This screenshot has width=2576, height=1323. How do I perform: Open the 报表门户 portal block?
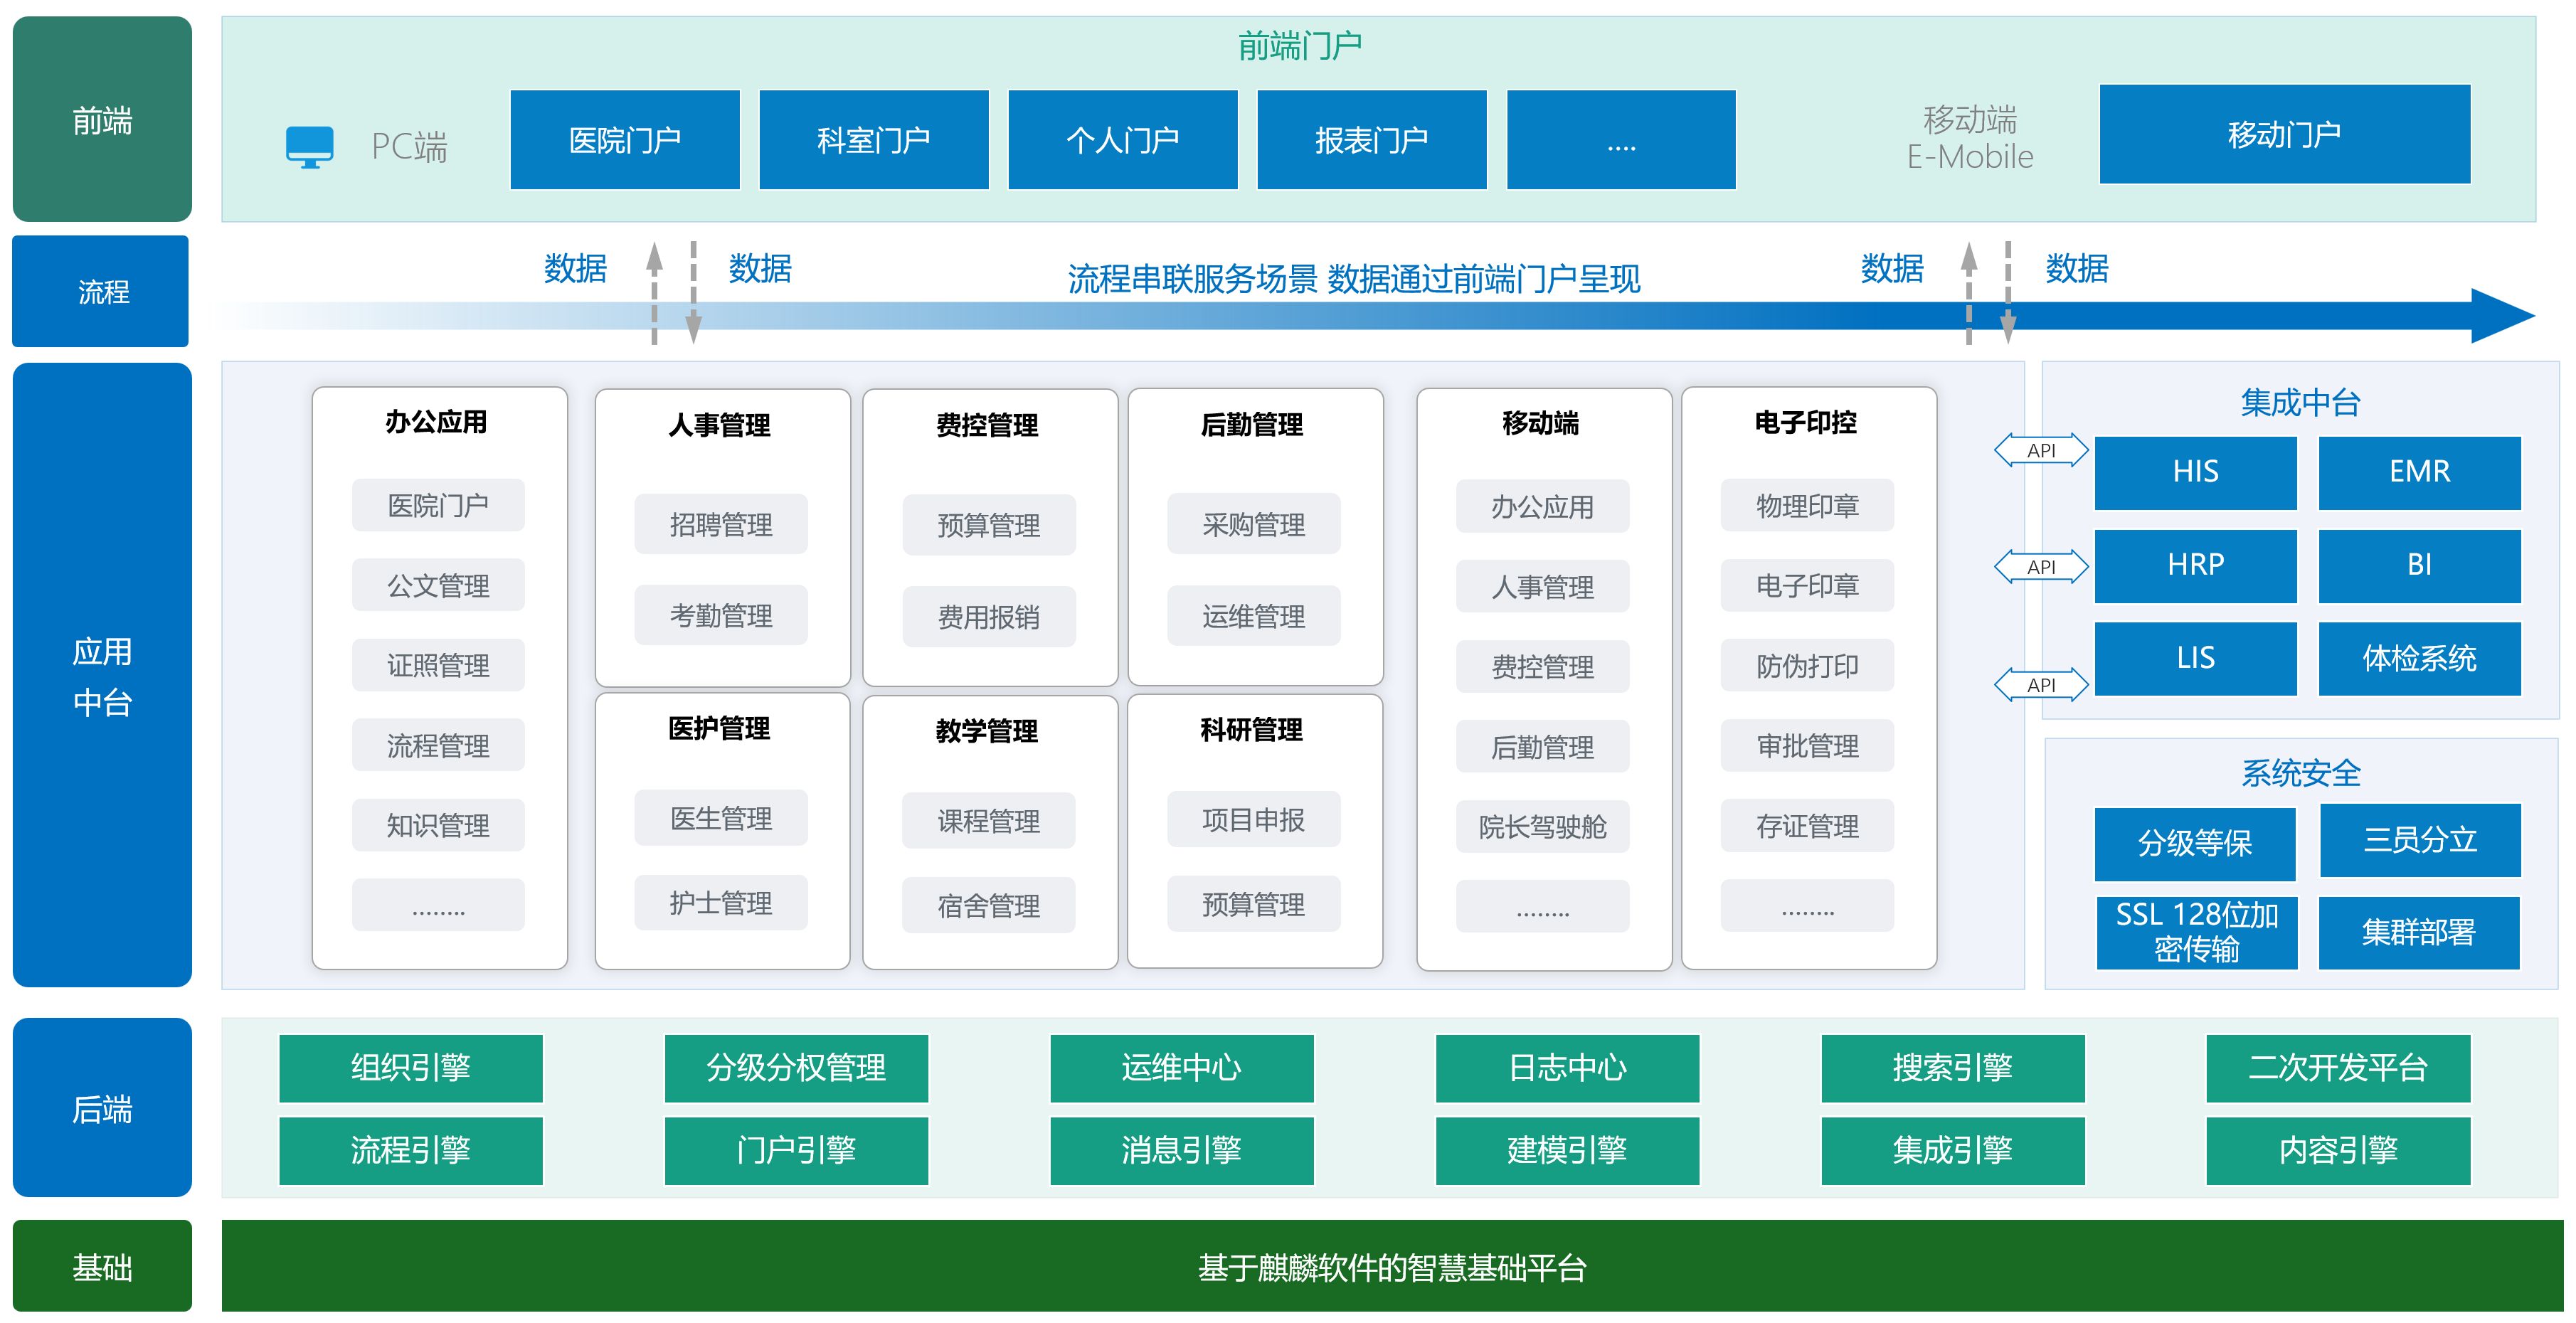[x=1371, y=140]
